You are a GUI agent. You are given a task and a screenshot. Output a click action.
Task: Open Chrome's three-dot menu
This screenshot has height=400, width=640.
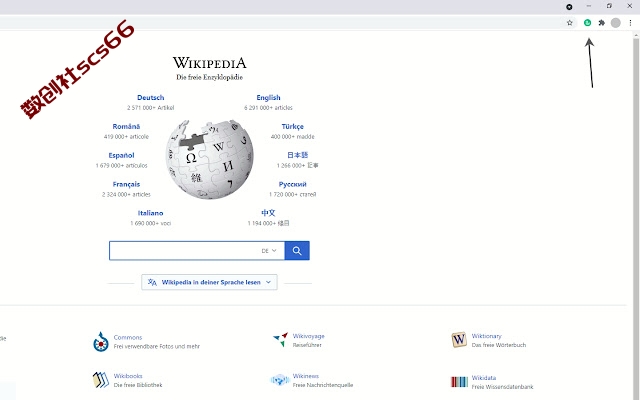click(x=630, y=23)
